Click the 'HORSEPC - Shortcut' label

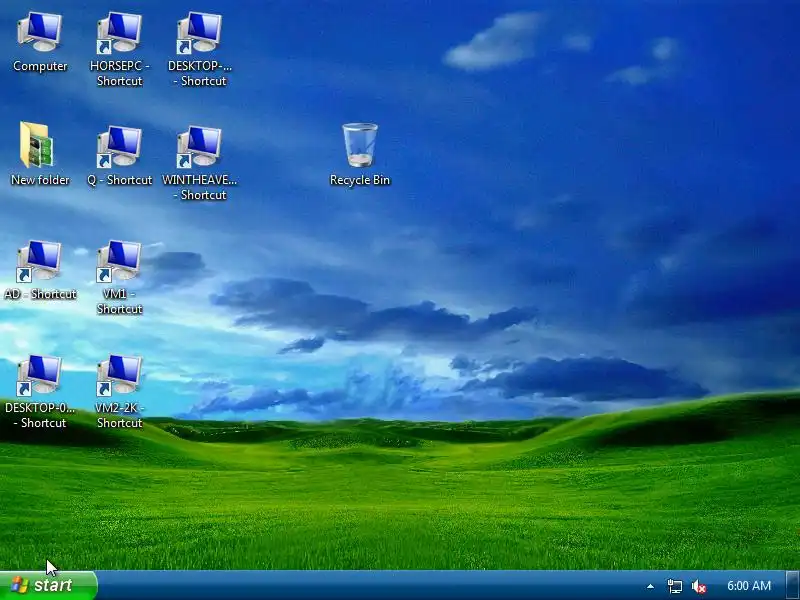119,73
